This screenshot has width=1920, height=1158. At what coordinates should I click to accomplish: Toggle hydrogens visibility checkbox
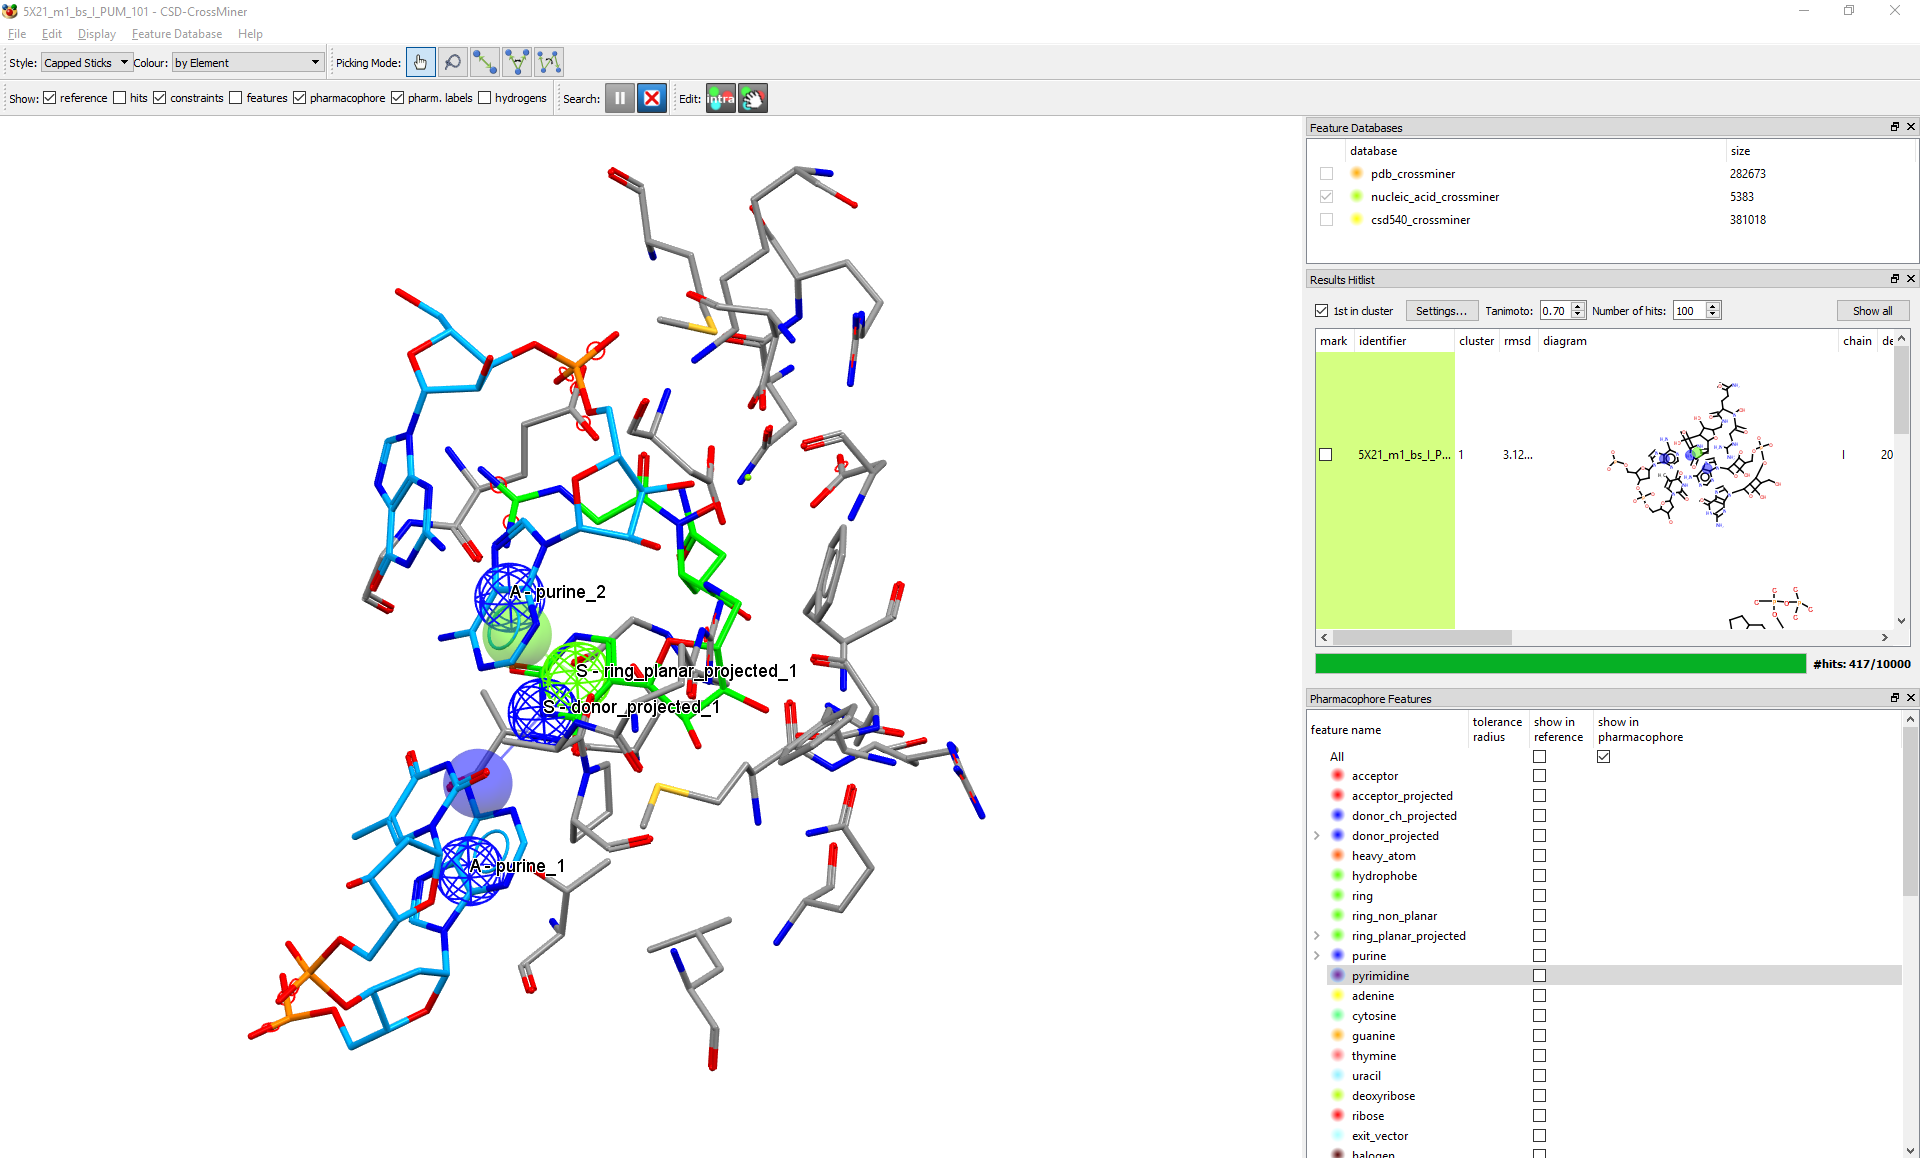[485, 98]
